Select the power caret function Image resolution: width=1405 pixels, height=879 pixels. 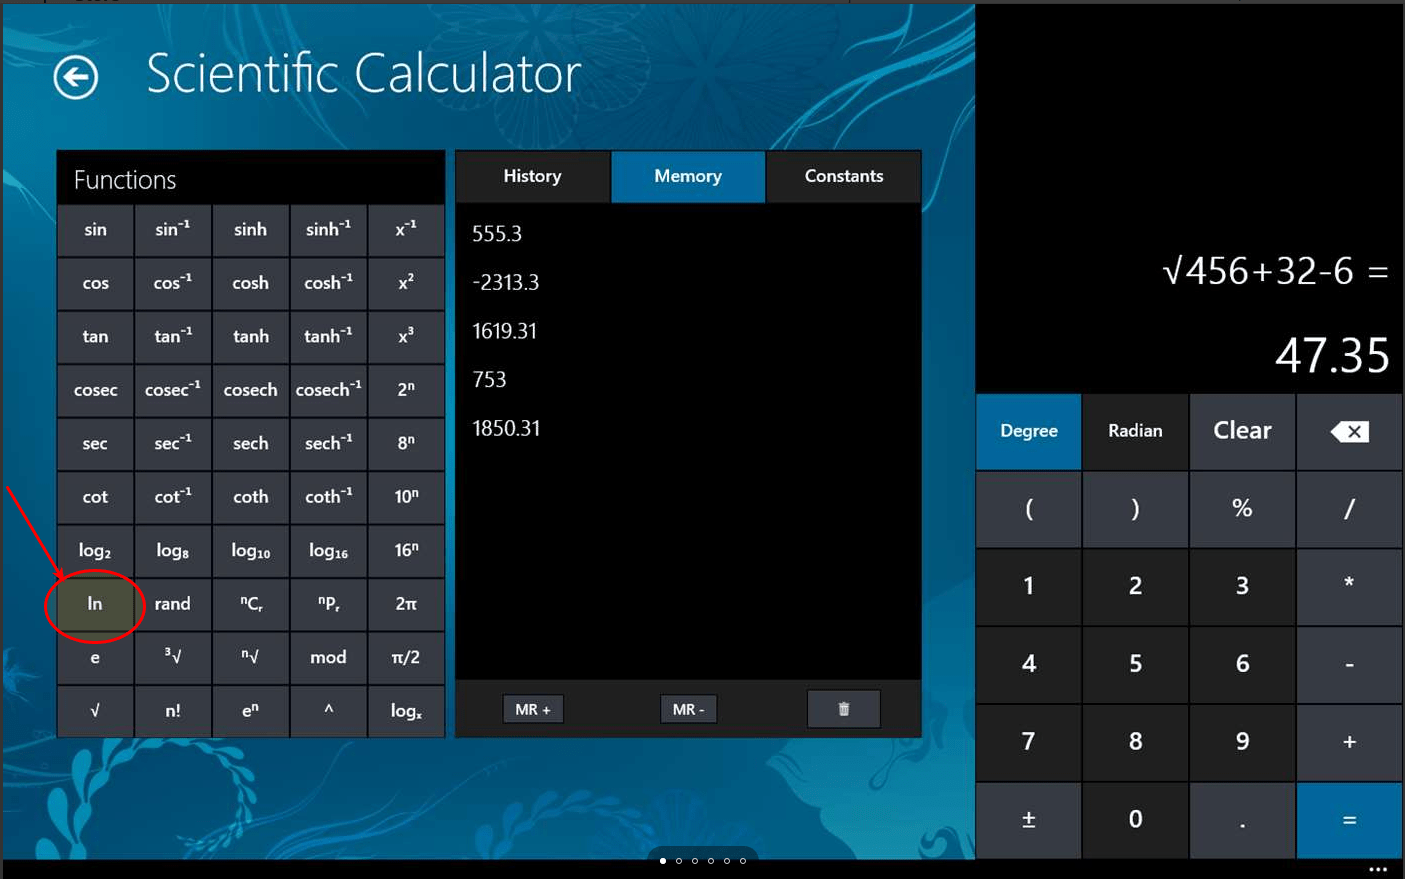pyautogui.click(x=328, y=710)
